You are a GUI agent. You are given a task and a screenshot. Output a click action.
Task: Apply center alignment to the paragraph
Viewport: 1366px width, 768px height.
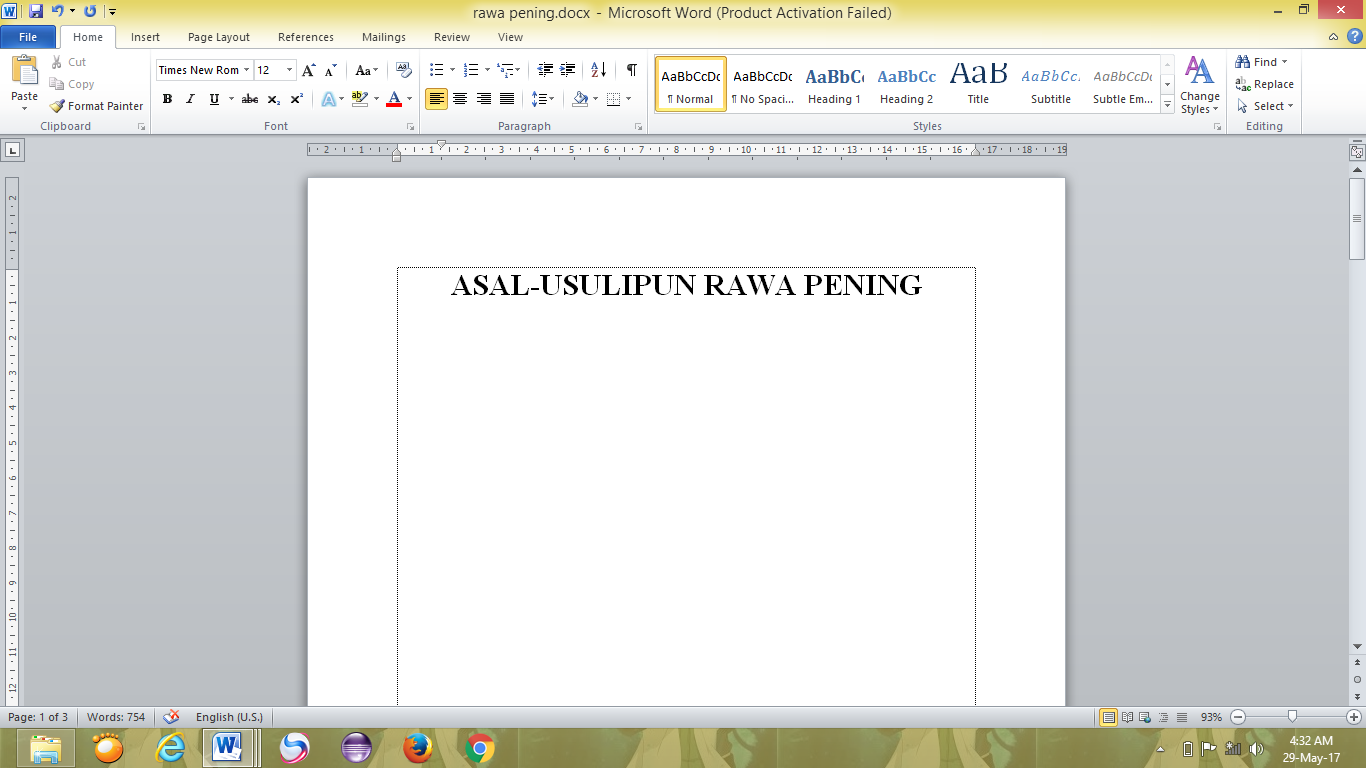[460, 99]
